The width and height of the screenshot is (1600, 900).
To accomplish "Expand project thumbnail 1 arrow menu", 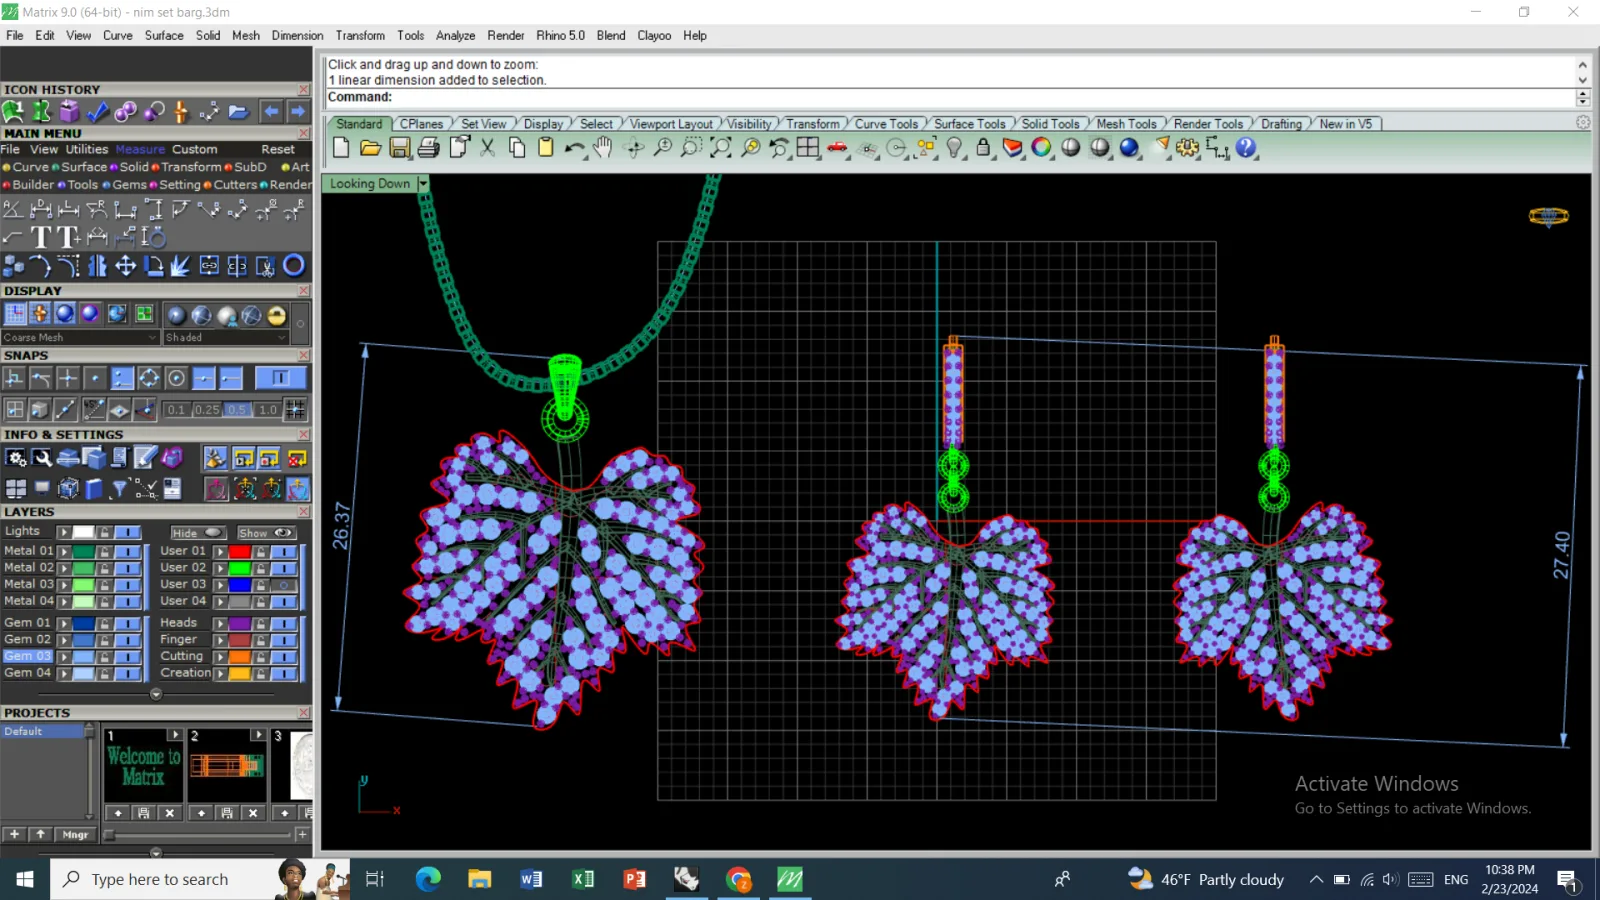I will point(175,735).
